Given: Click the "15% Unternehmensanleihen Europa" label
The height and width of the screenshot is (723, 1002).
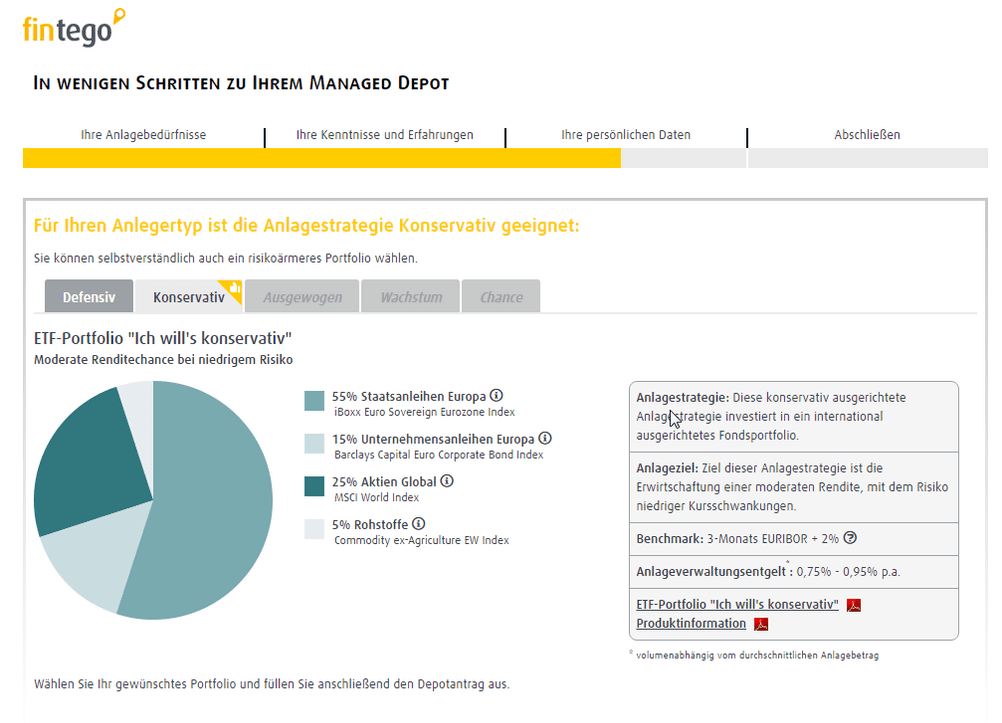Looking at the screenshot, I should (433, 439).
